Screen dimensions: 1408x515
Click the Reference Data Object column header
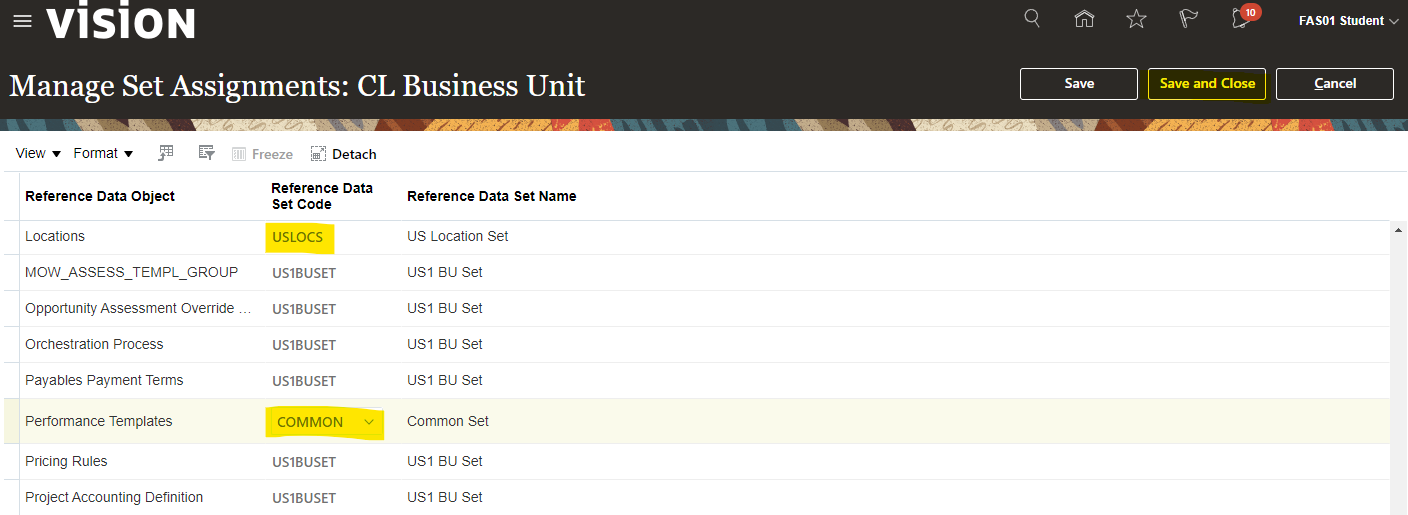coord(100,196)
